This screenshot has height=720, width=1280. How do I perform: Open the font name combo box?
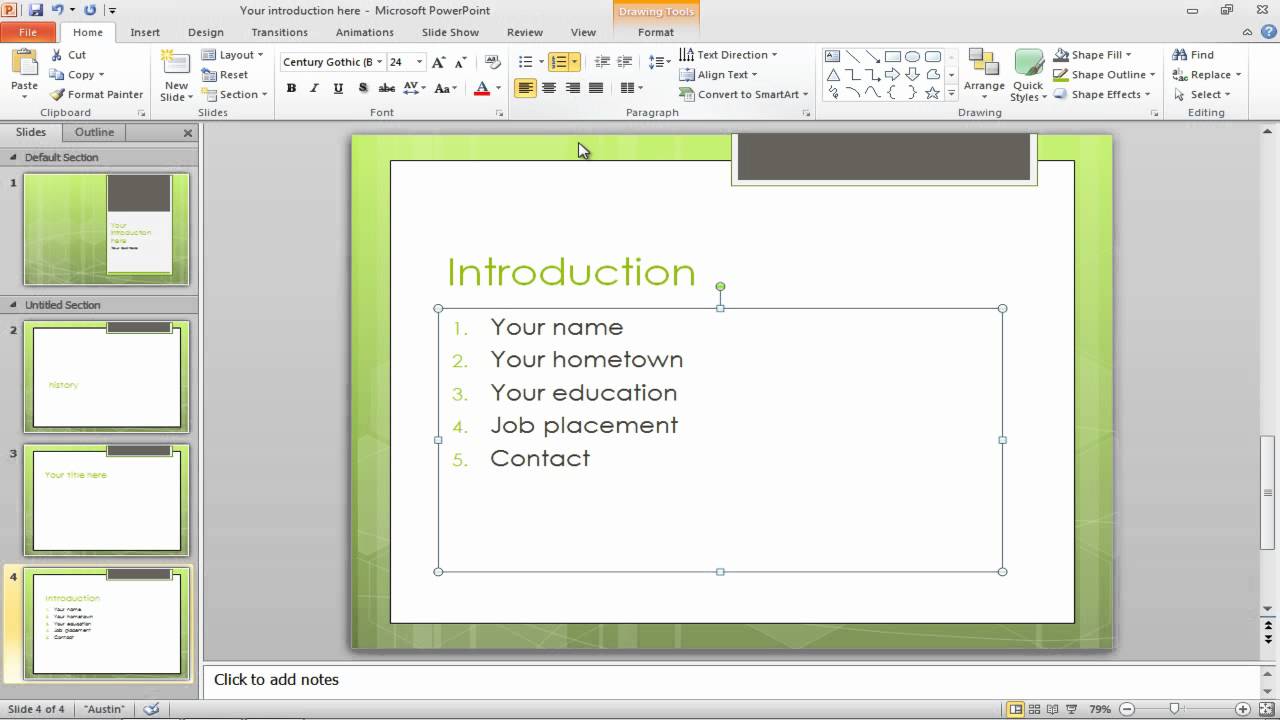coord(332,62)
